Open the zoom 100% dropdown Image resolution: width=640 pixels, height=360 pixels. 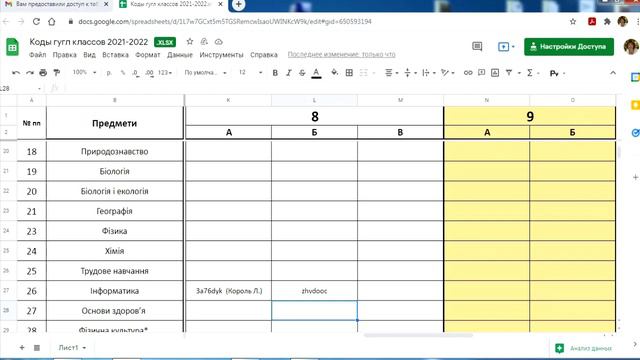click(84, 73)
